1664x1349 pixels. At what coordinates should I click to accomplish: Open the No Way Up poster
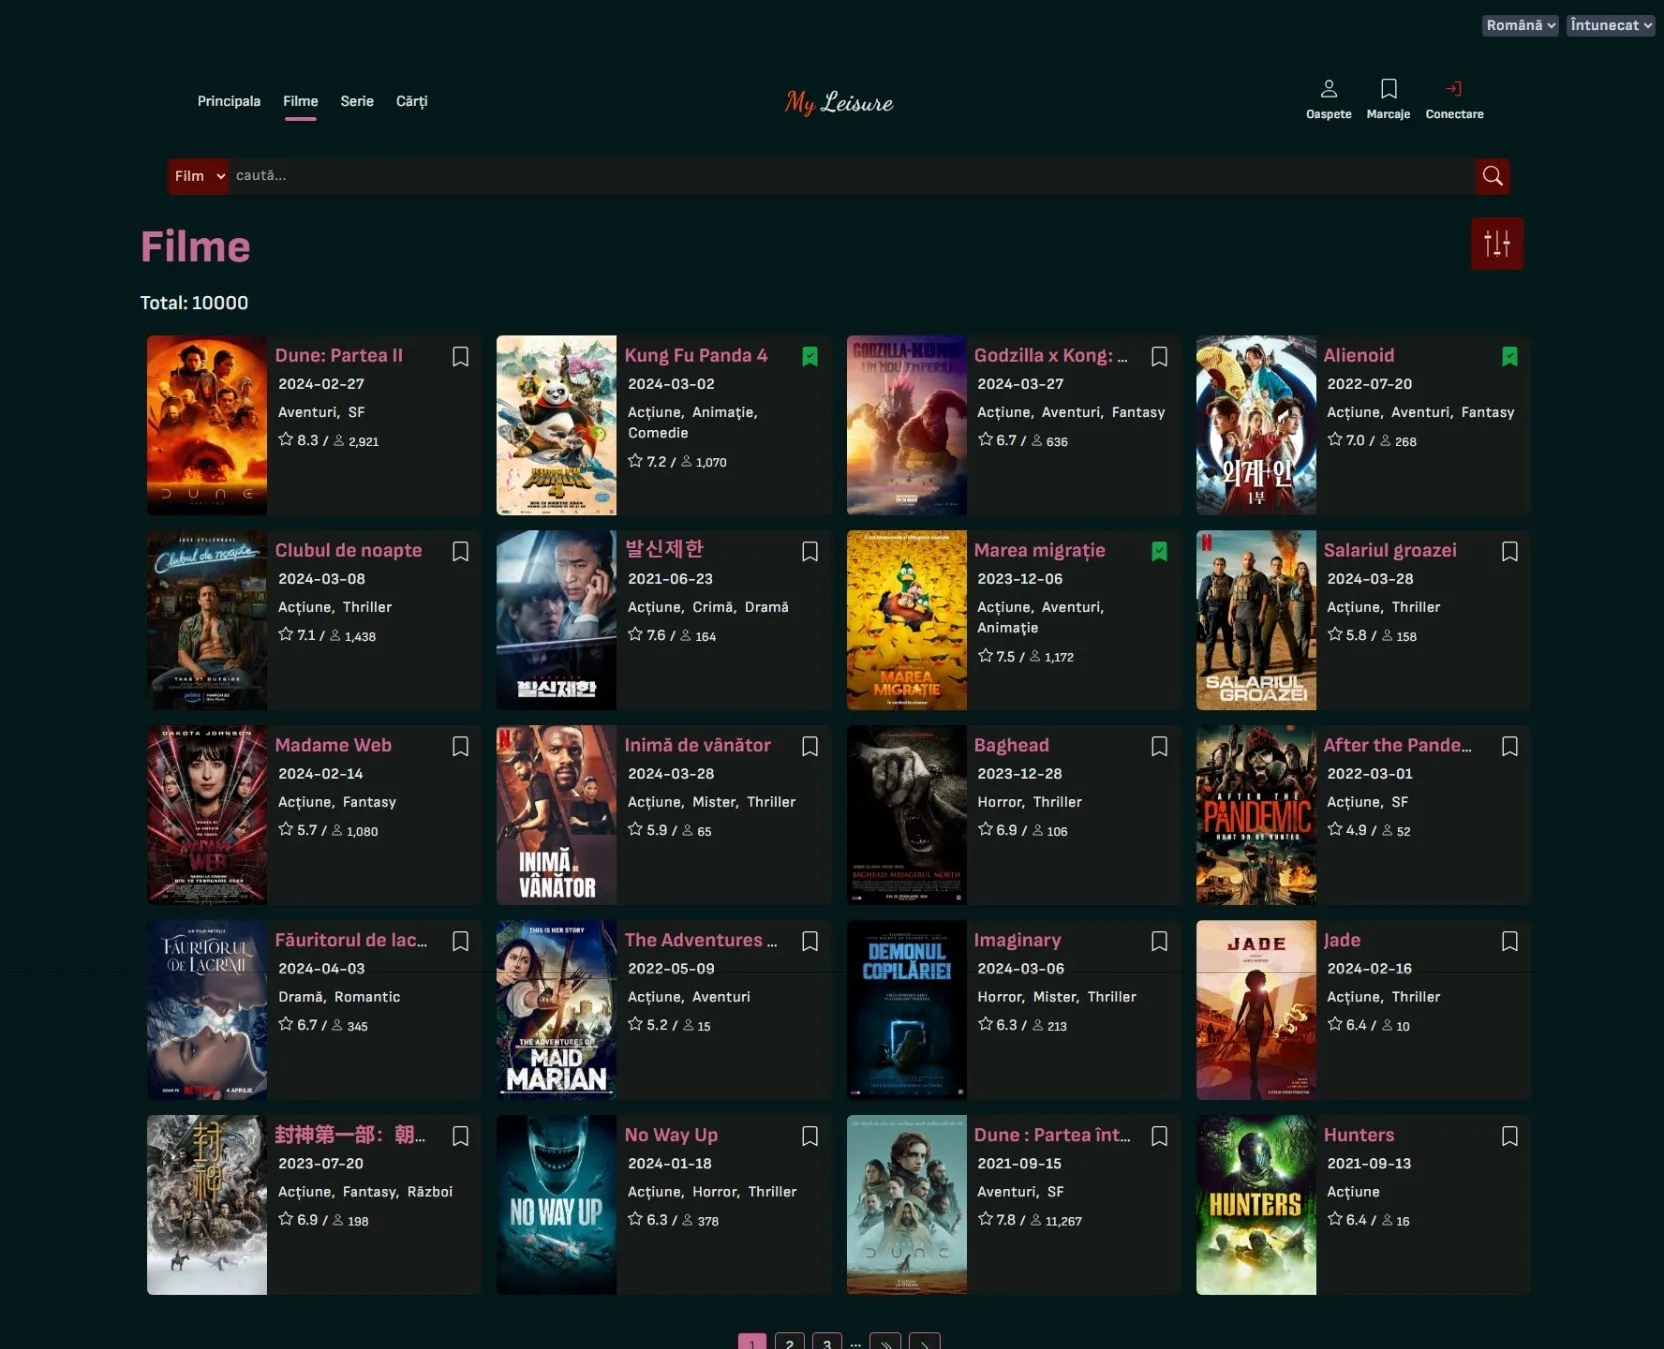[557, 1205]
